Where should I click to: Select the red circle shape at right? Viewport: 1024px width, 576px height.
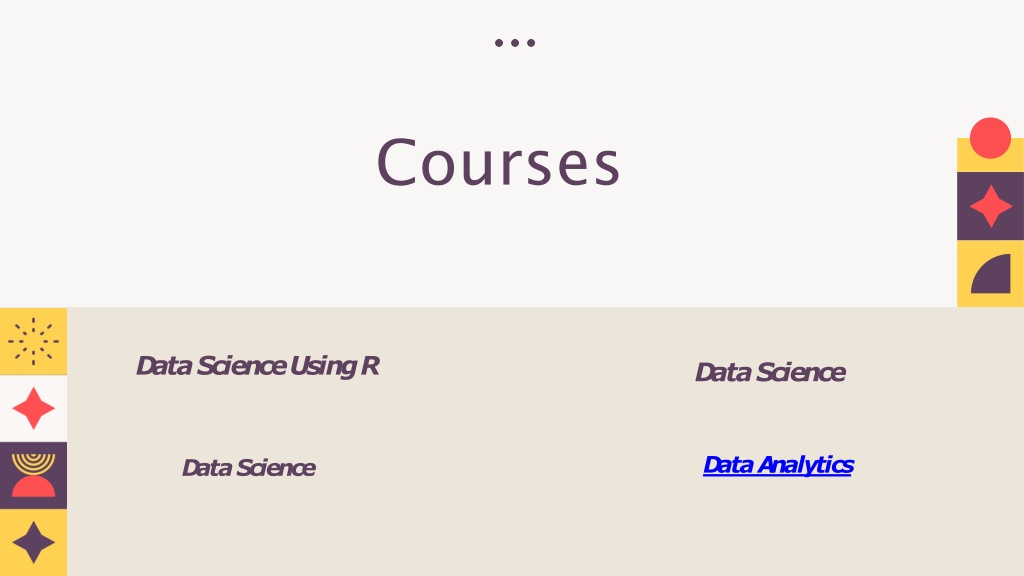[990, 138]
